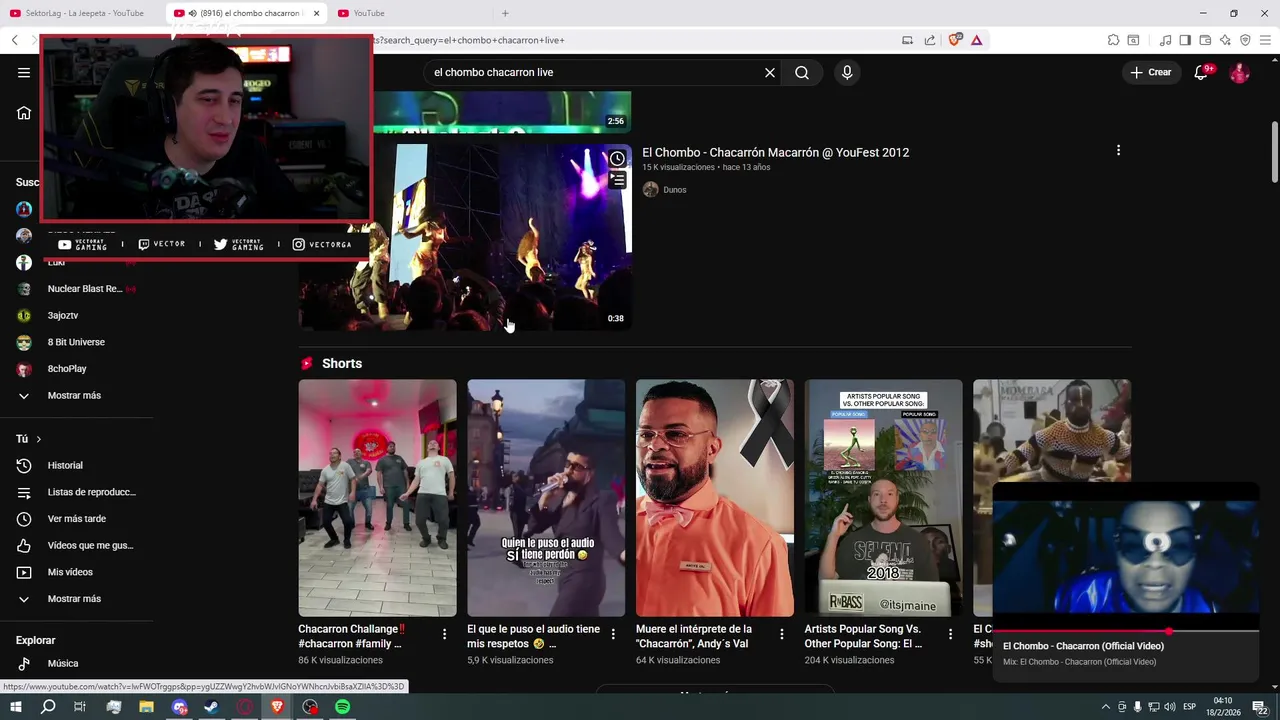The width and height of the screenshot is (1280, 720).
Task: Open Brave Leo AI sparkle icon
Action: (x=1225, y=40)
